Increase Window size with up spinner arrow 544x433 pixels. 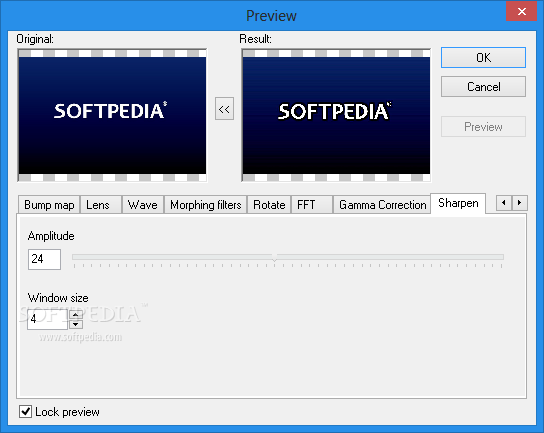(x=76, y=315)
